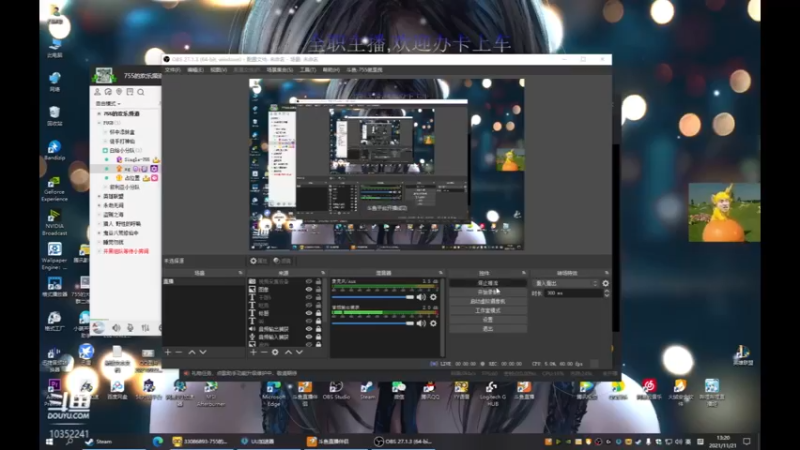The image size is (800, 450).
Task: Mute the 音频输出捕获 mixer channel
Action: click(421, 323)
